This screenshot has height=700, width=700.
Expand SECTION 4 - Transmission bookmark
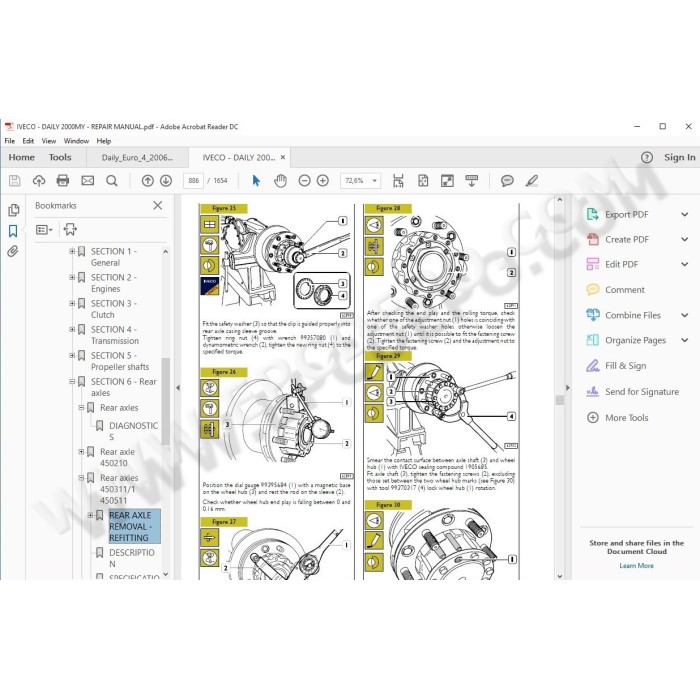pyautogui.click(x=72, y=329)
